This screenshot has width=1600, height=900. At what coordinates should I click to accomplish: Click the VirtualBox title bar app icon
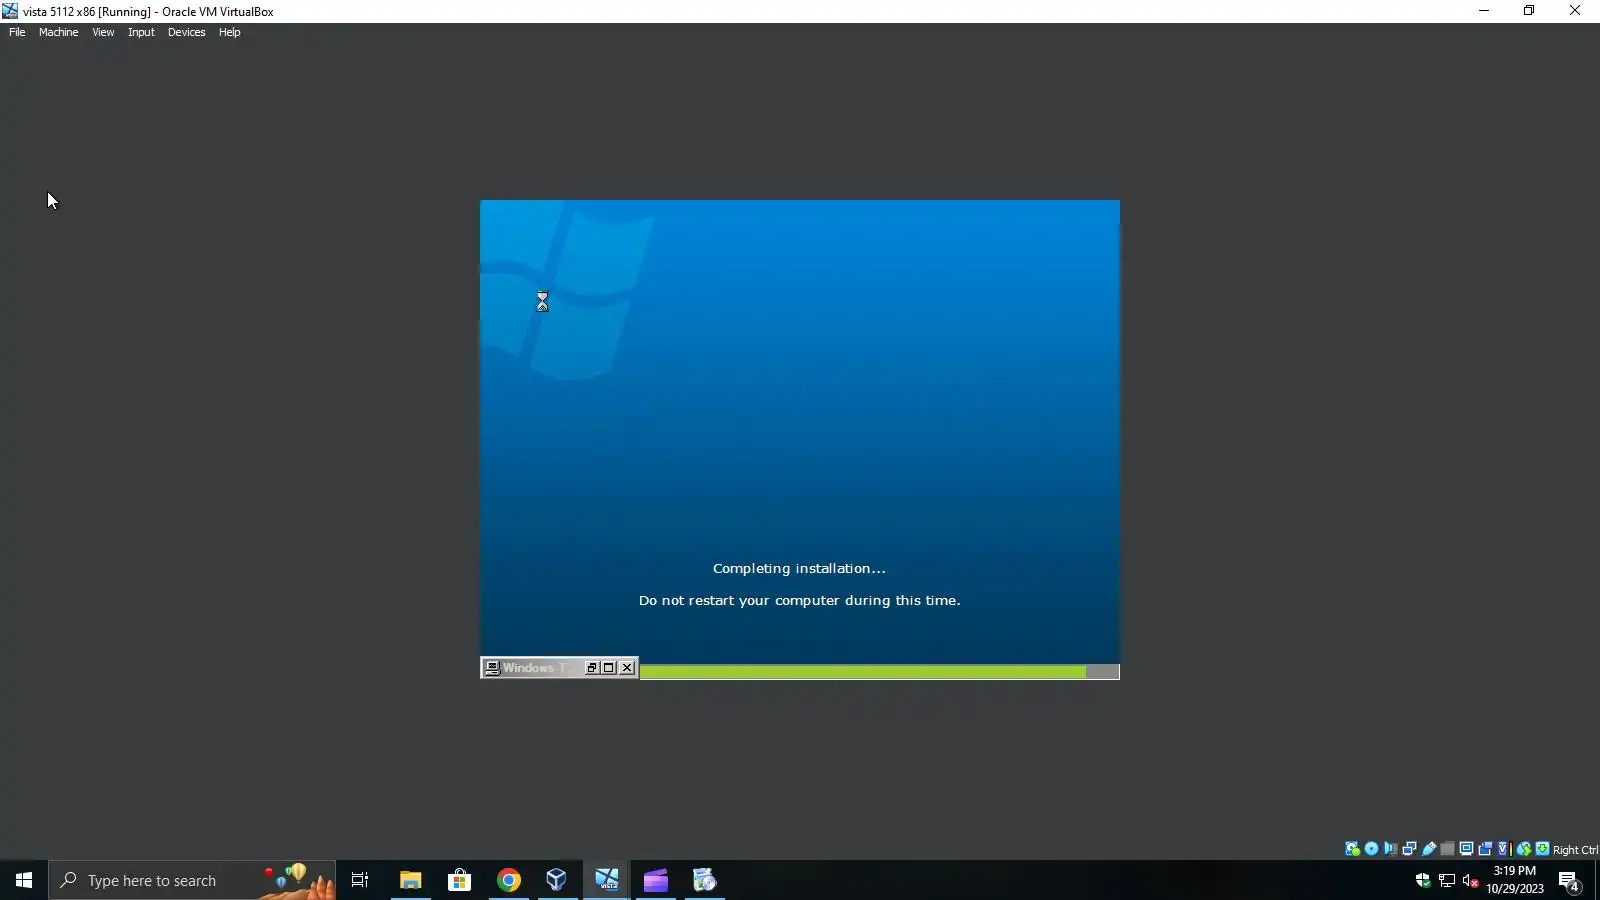tap(10, 11)
